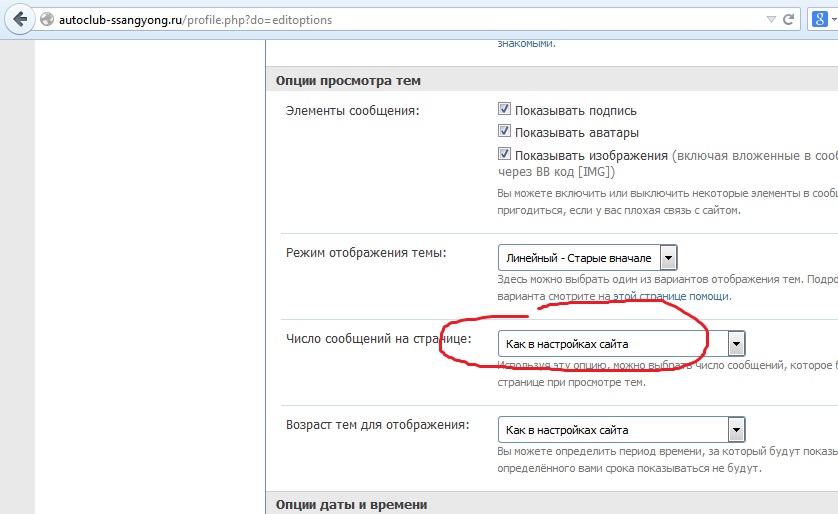Open the address history dropdown triangle
This screenshot has width=838, height=514.
coord(770,19)
